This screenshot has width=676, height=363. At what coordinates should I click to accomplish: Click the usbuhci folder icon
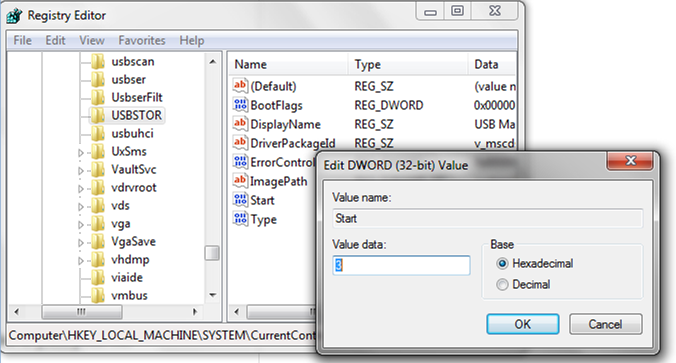click(98, 134)
